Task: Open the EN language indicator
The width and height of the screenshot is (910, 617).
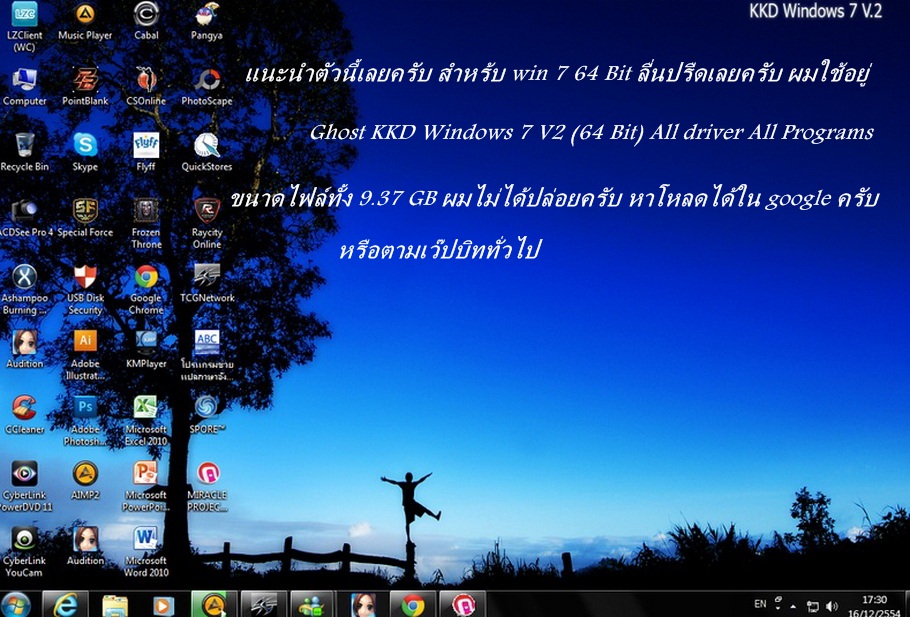Action: [x=760, y=605]
